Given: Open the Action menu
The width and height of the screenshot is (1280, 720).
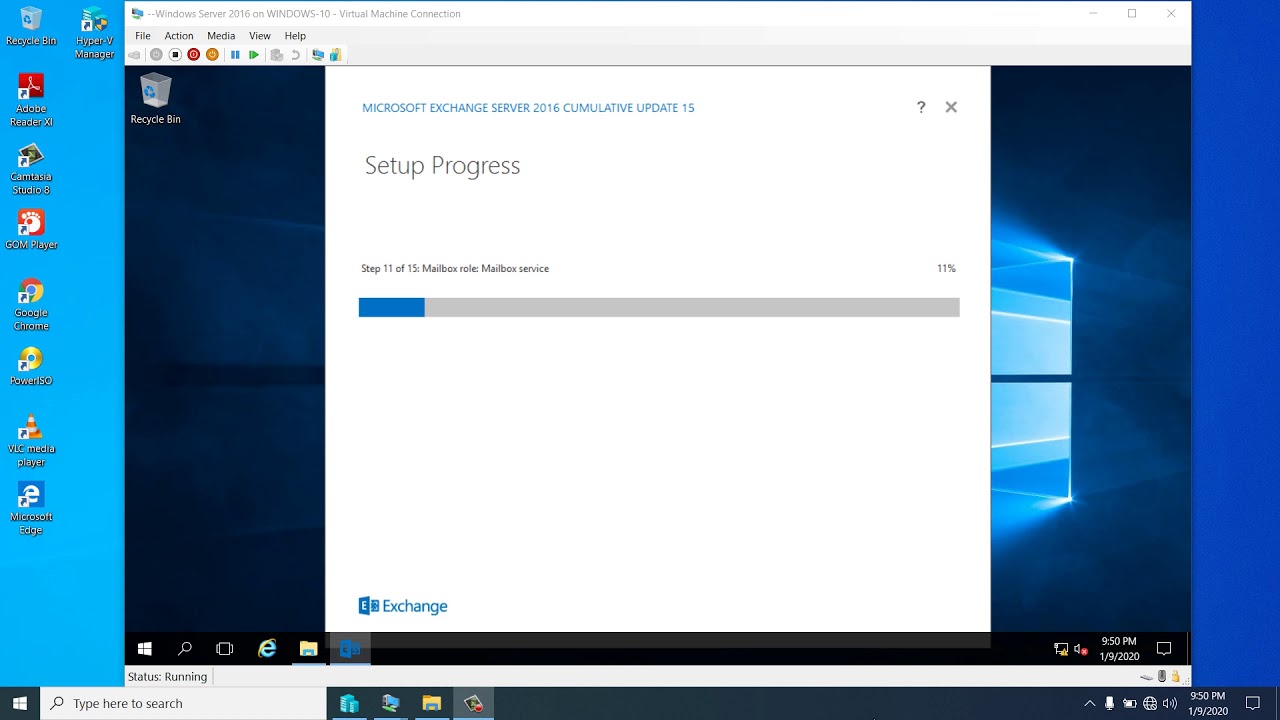Looking at the screenshot, I should (179, 36).
